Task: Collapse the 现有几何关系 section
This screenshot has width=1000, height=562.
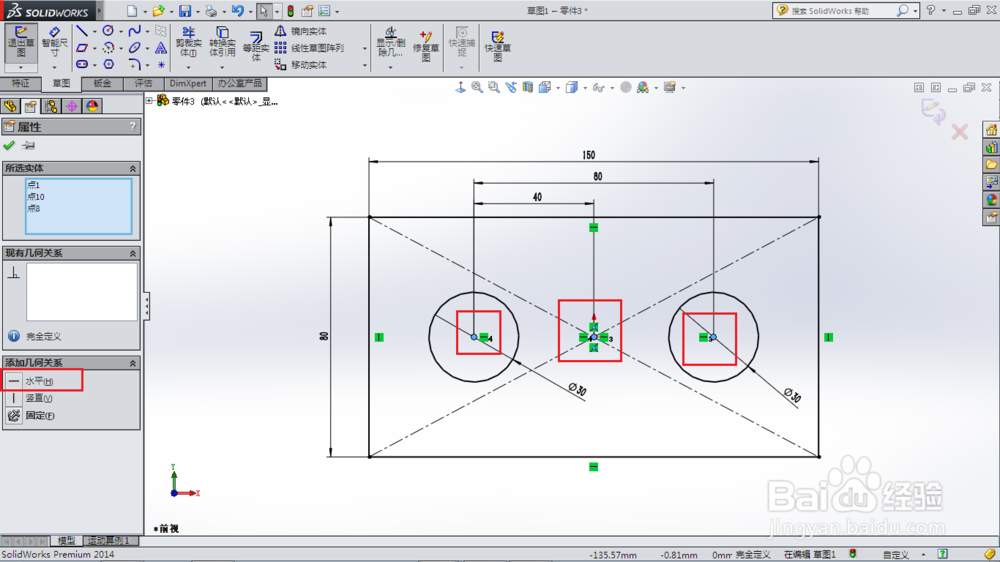Action: (133, 253)
